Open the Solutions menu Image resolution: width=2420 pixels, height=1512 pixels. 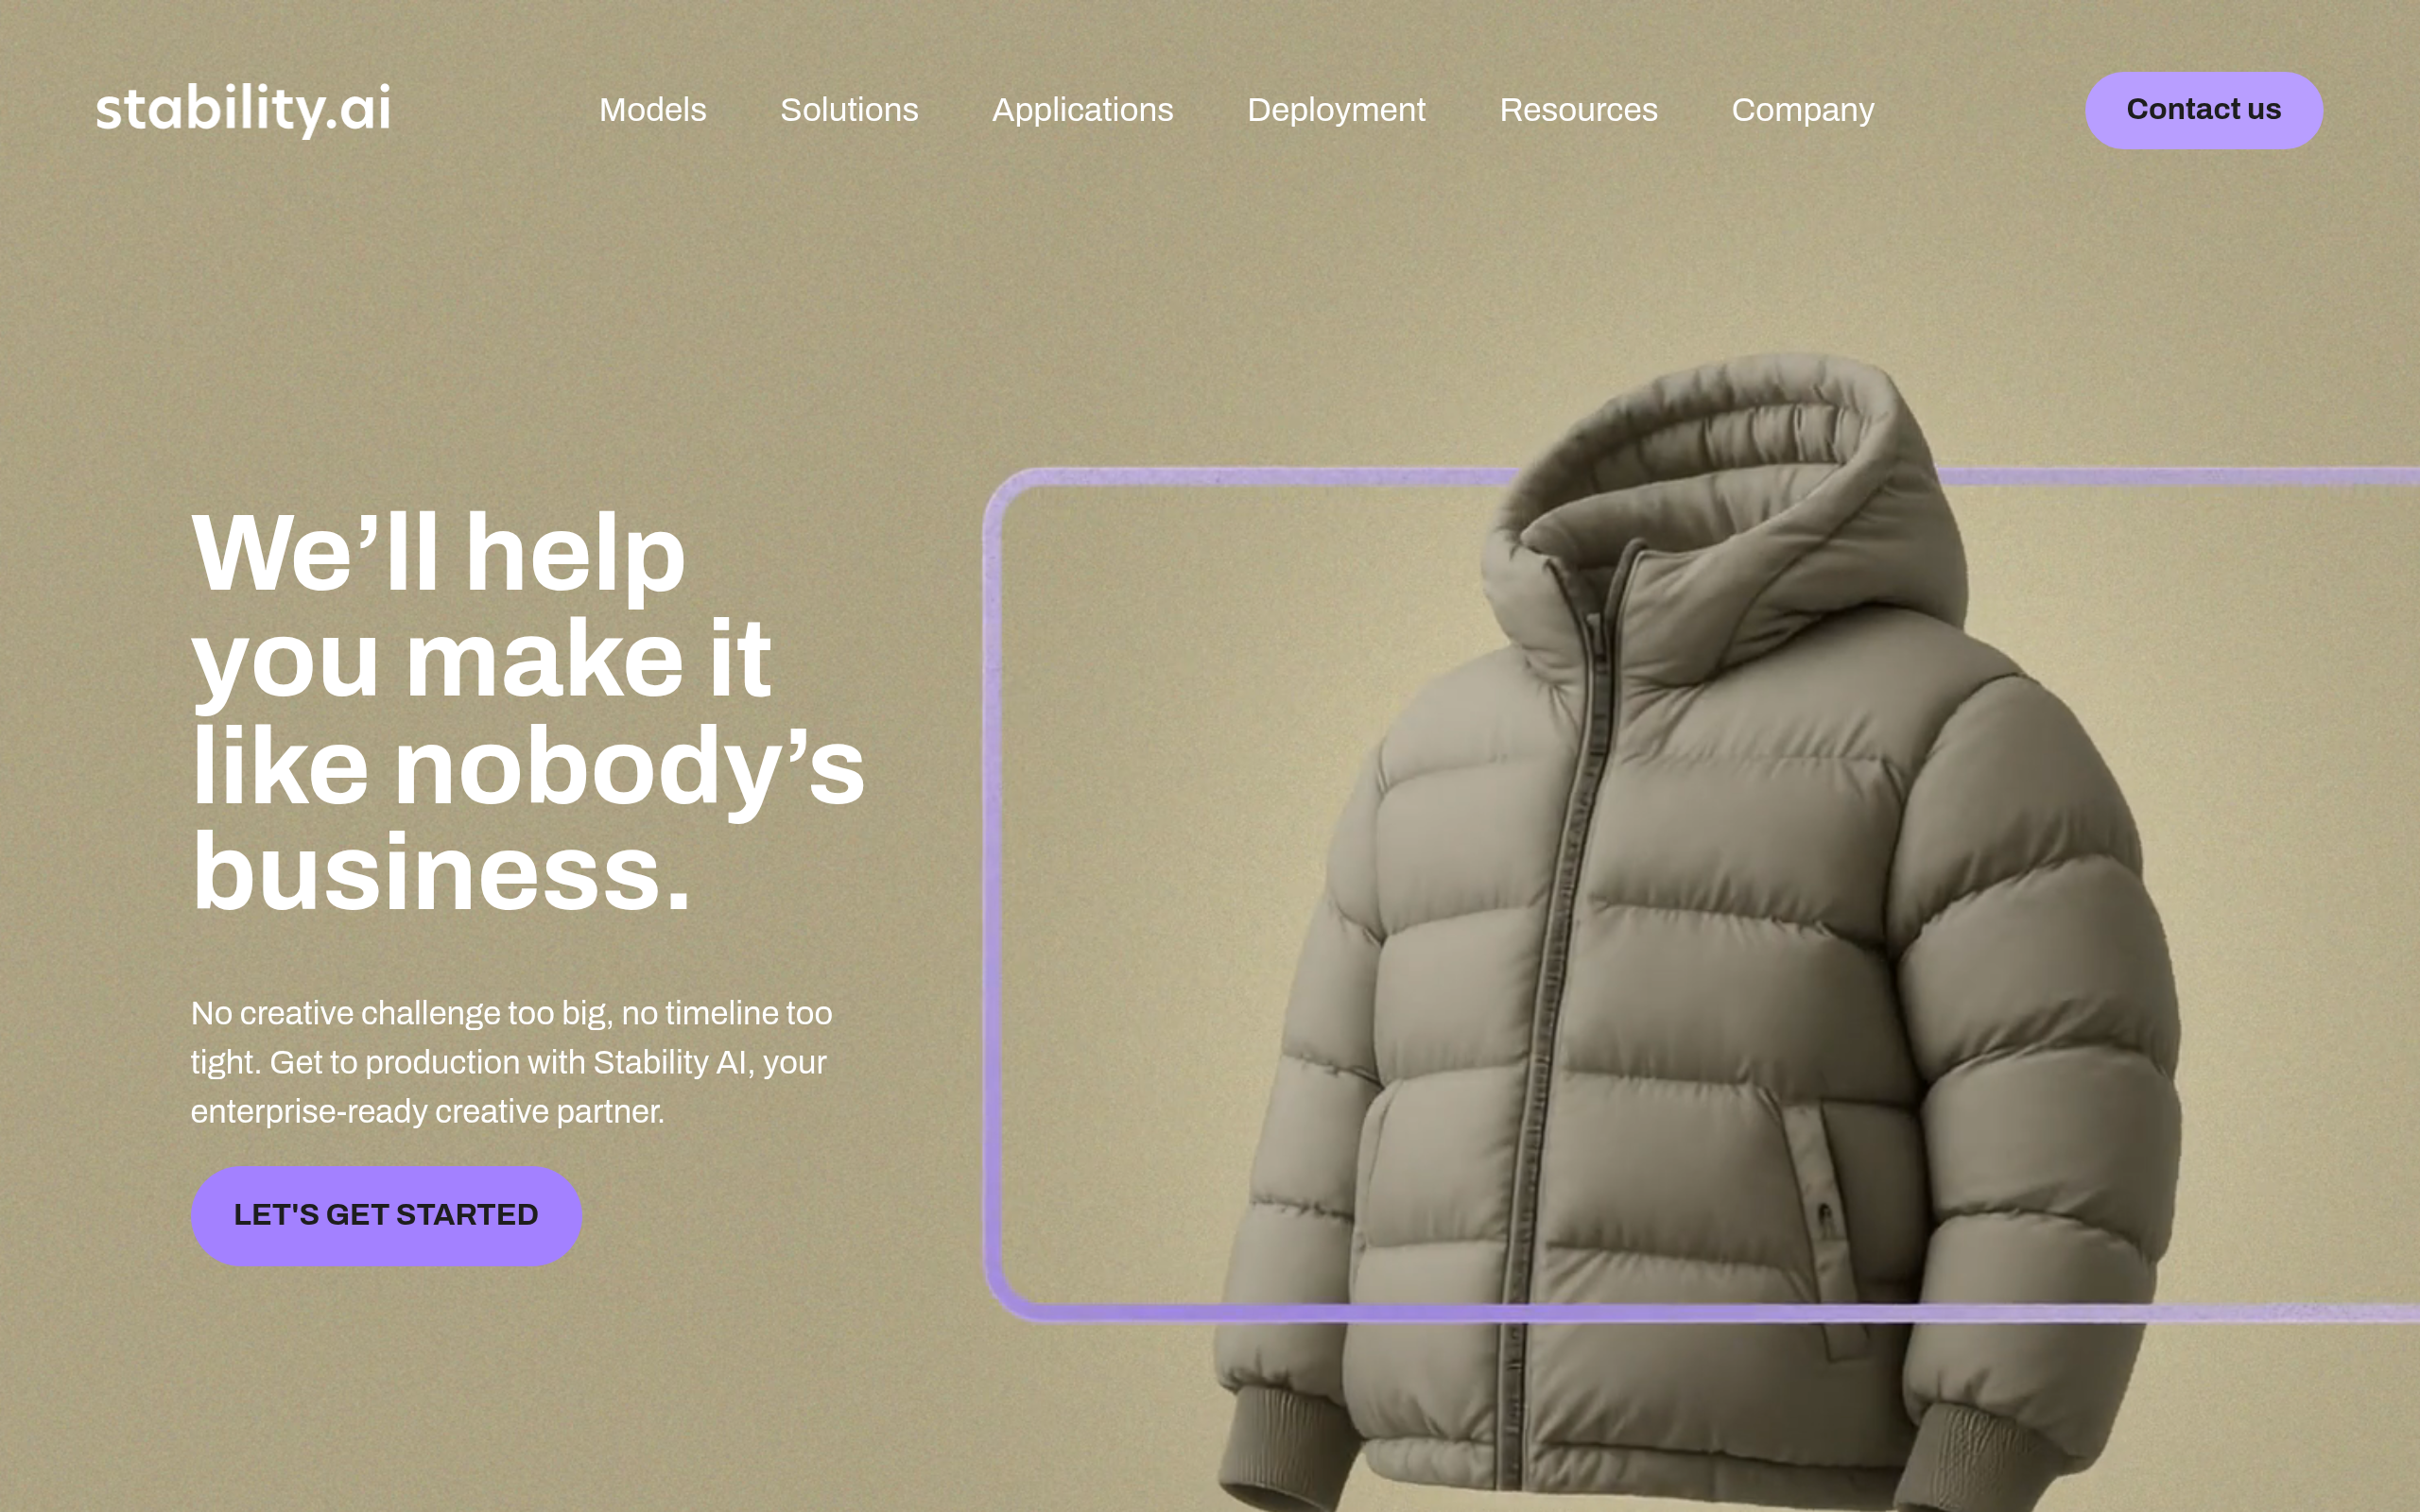tap(849, 110)
